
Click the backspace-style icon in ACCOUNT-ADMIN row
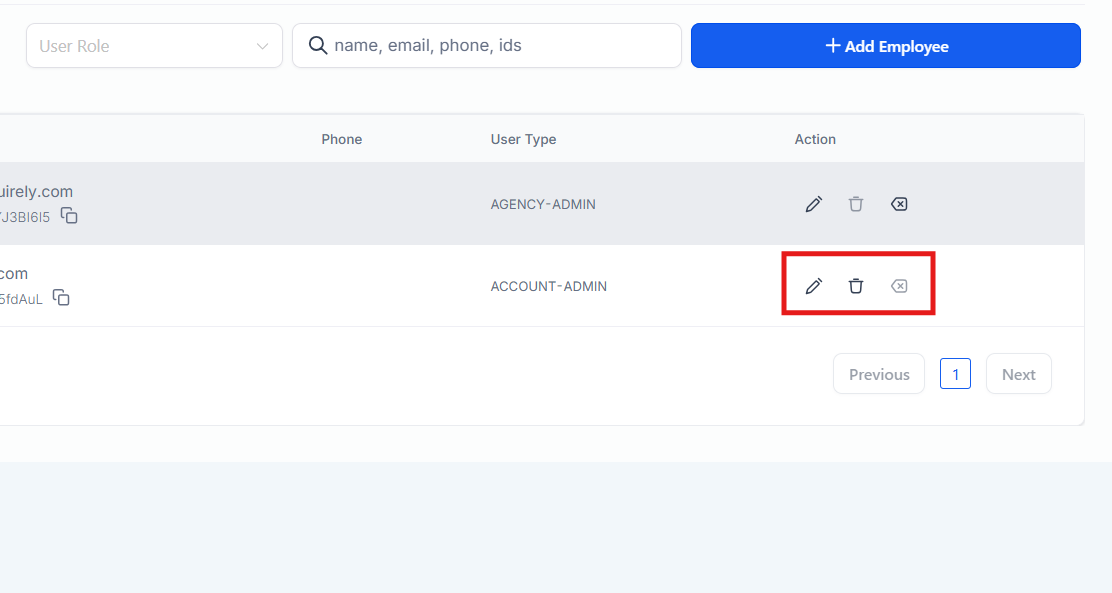coord(899,286)
